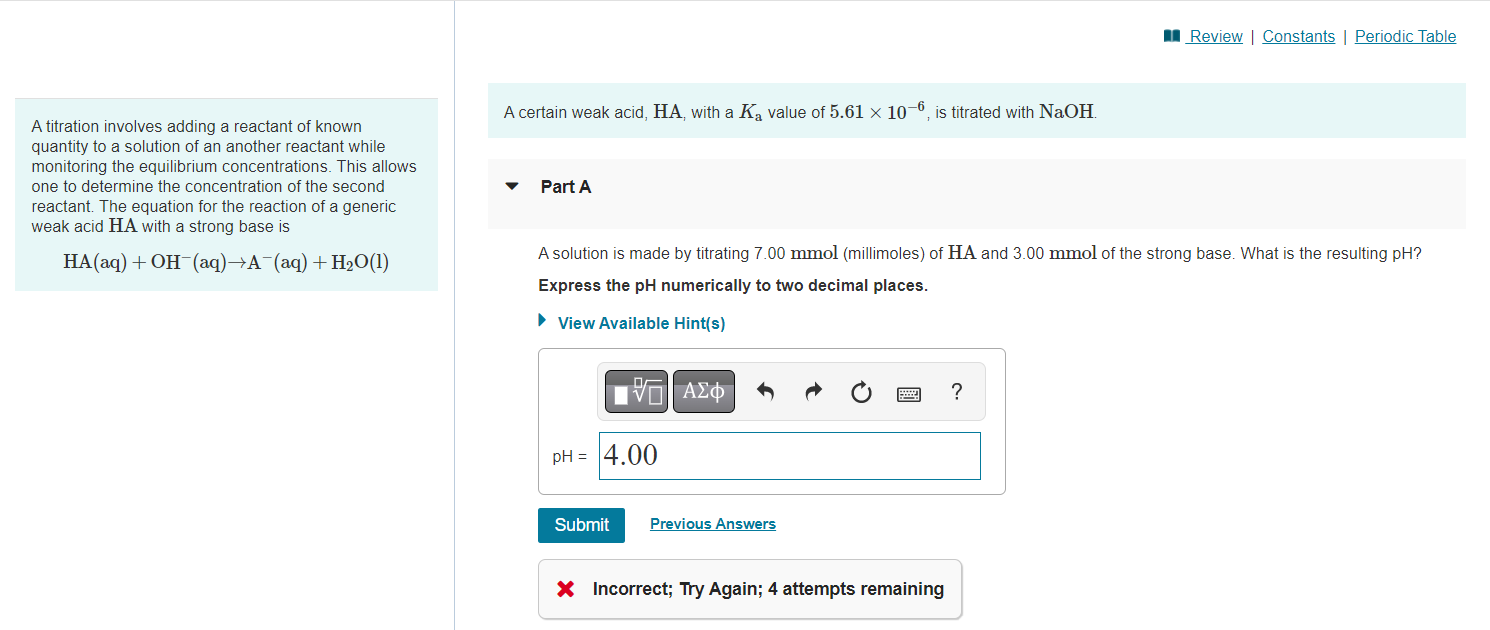Click the red X incorrect indicator
1490x630 pixels.
point(565,589)
